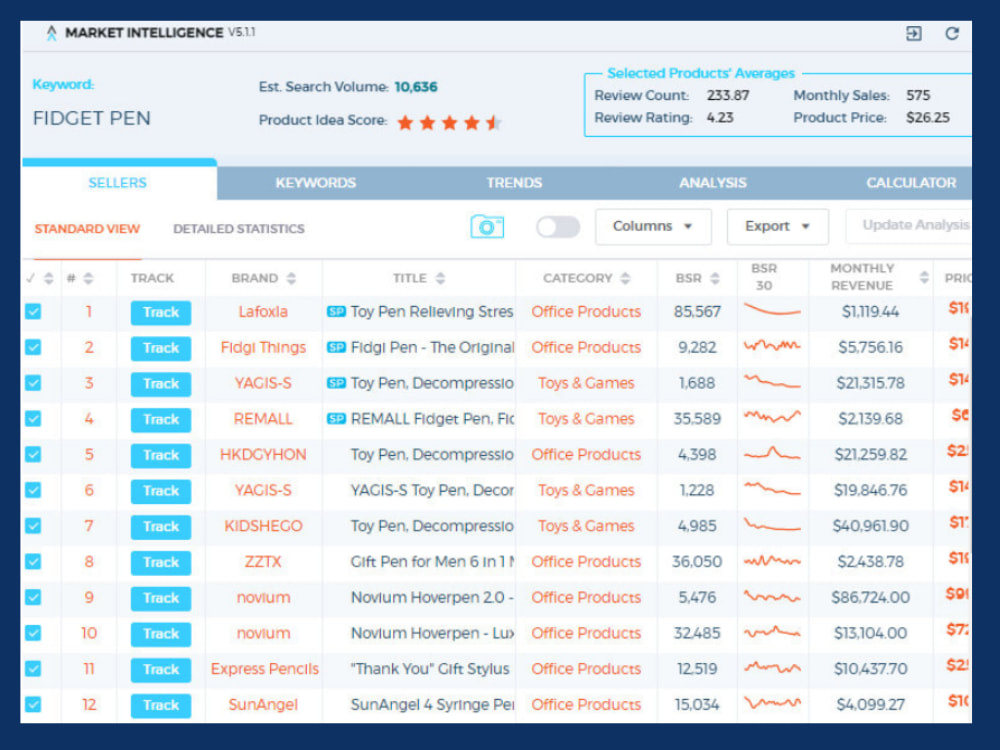Click the Market Intelligence logo icon
Screen dimensions: 1000x750
pyautogui.click(x=52, y=33)
